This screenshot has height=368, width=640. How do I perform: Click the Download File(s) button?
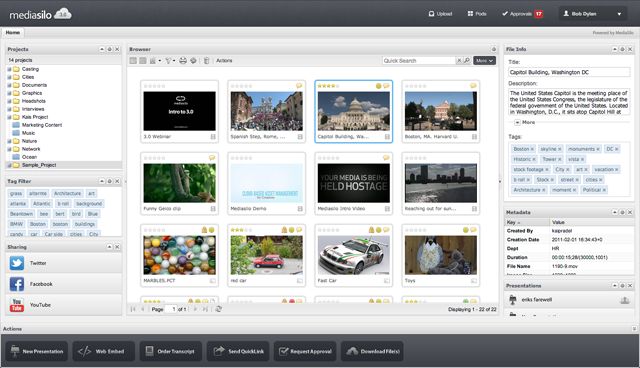click(x=372, y=351)
